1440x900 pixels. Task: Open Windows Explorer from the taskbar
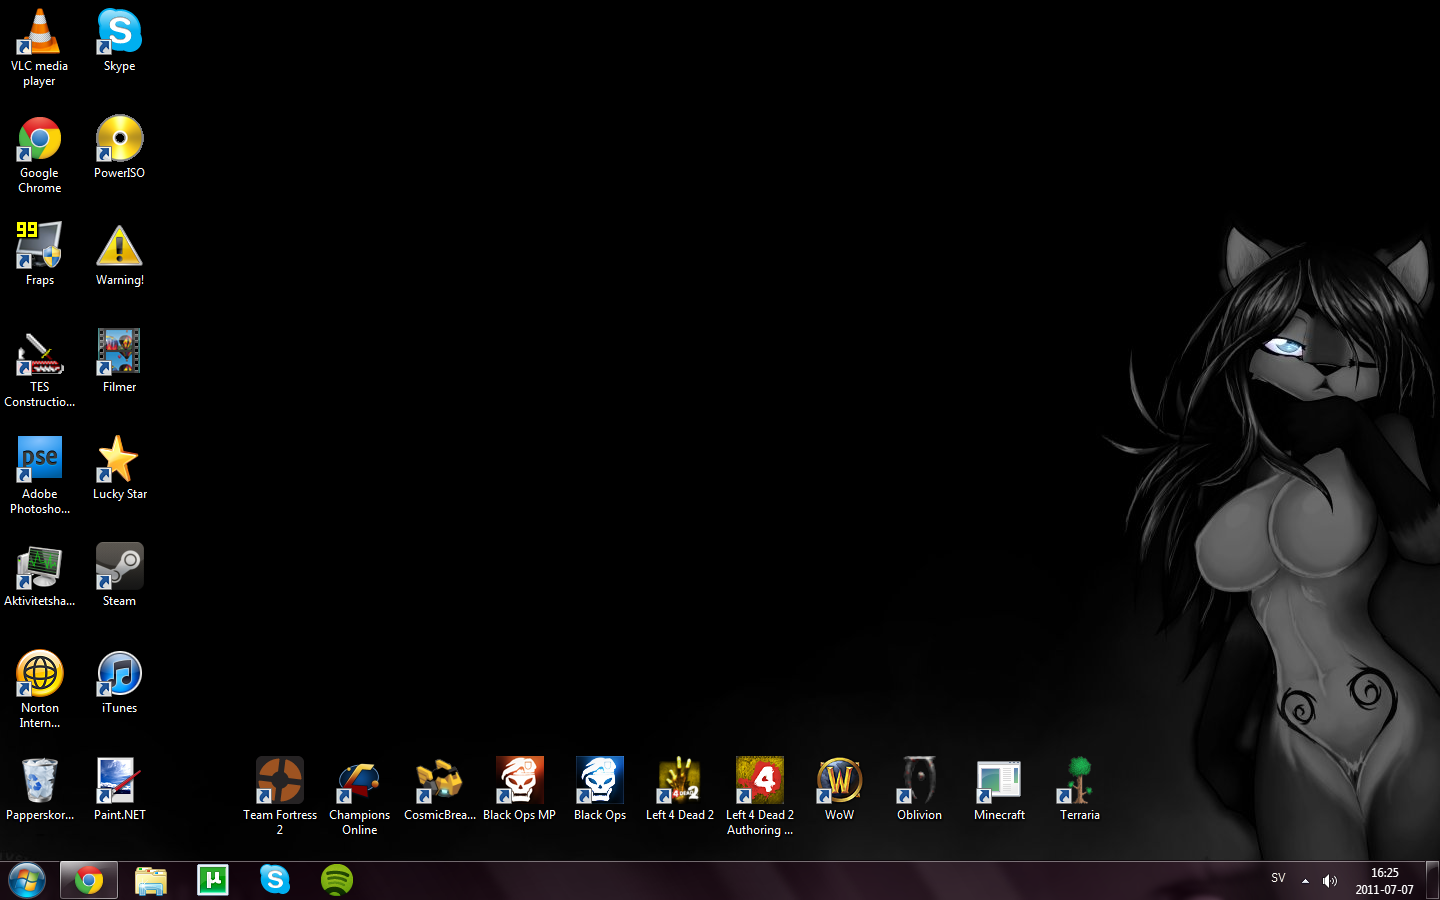(151, 881)
